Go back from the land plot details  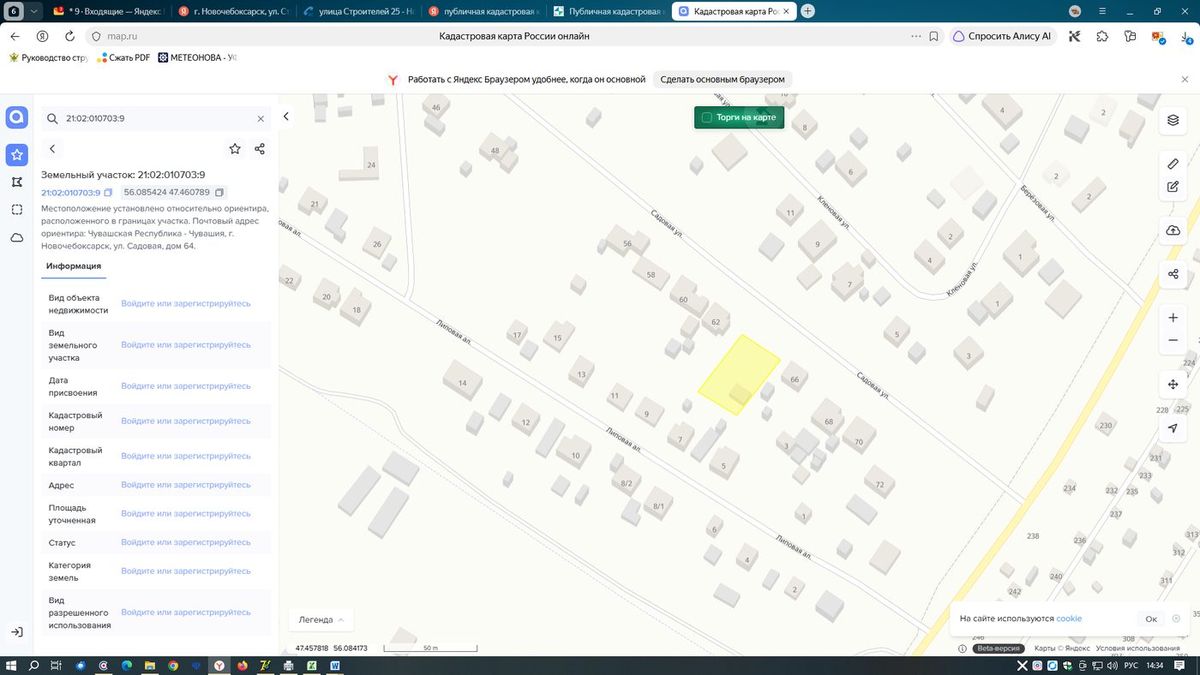(52, 149)
